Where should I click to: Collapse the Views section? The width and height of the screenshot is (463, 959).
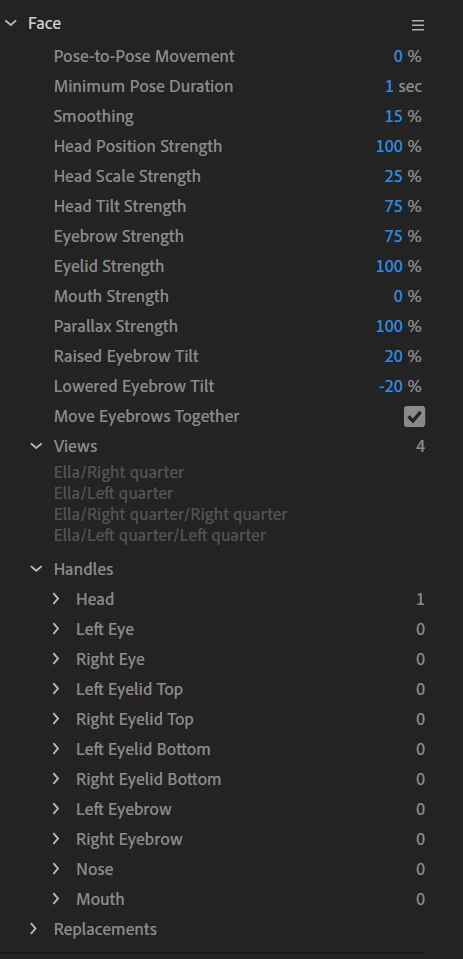pos(37,446)
